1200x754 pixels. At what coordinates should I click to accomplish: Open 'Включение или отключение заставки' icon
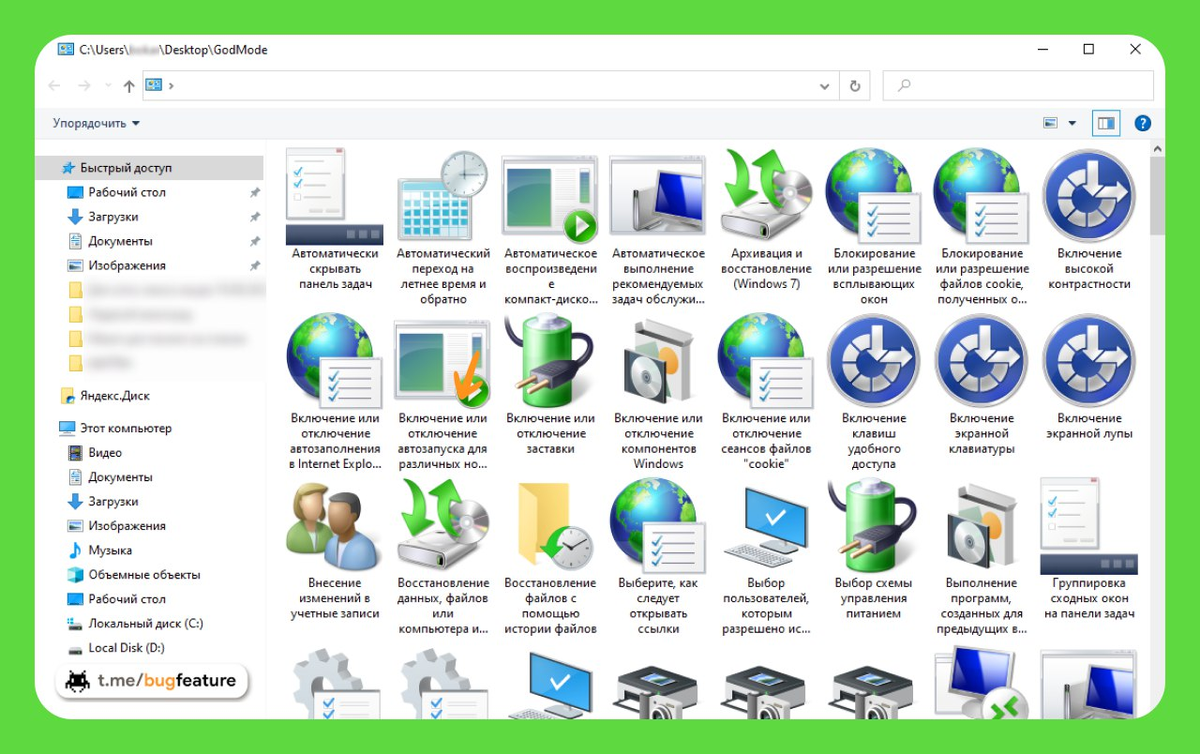550,360
